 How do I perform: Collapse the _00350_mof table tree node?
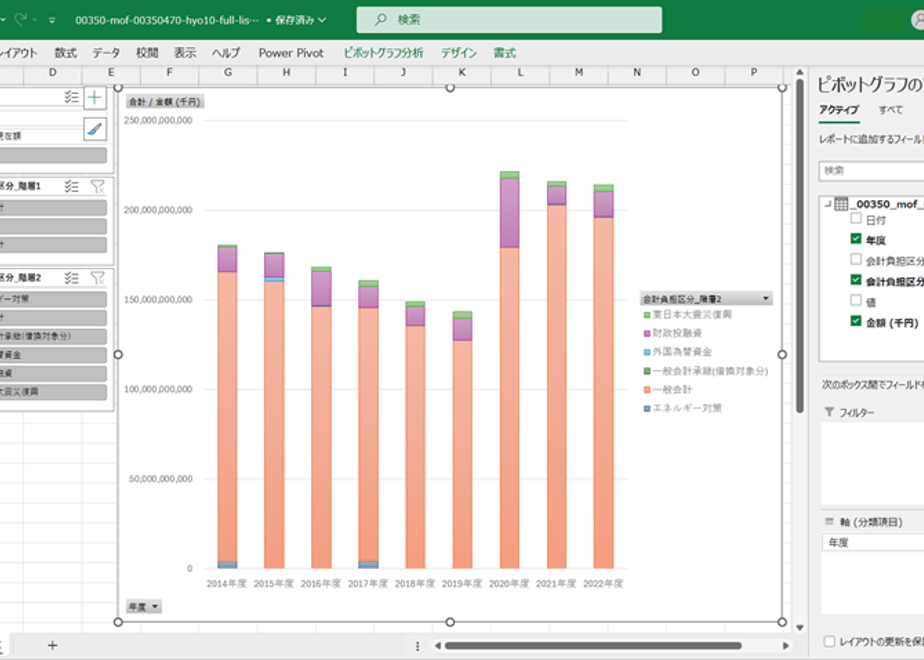click(827, 204)
